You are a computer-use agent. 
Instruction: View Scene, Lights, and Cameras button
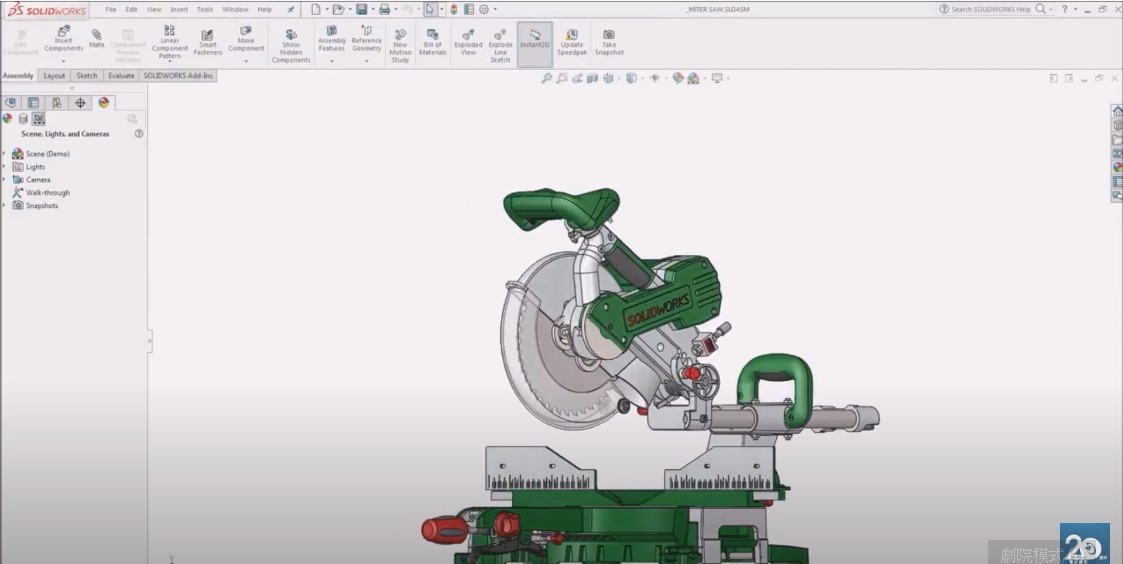(39, 119)
